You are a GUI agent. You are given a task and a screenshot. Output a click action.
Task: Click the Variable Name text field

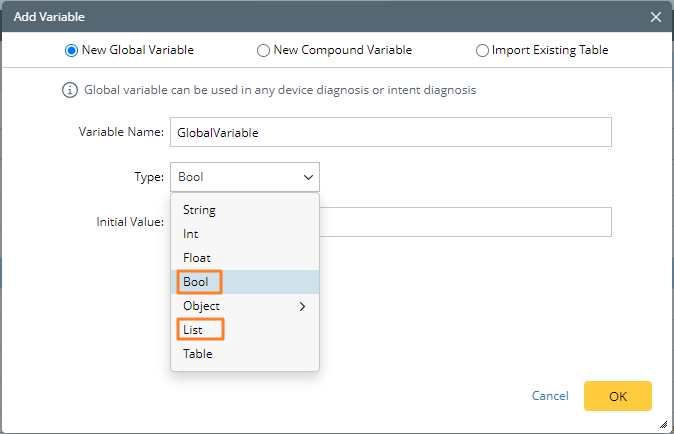[x=390, y=132]
